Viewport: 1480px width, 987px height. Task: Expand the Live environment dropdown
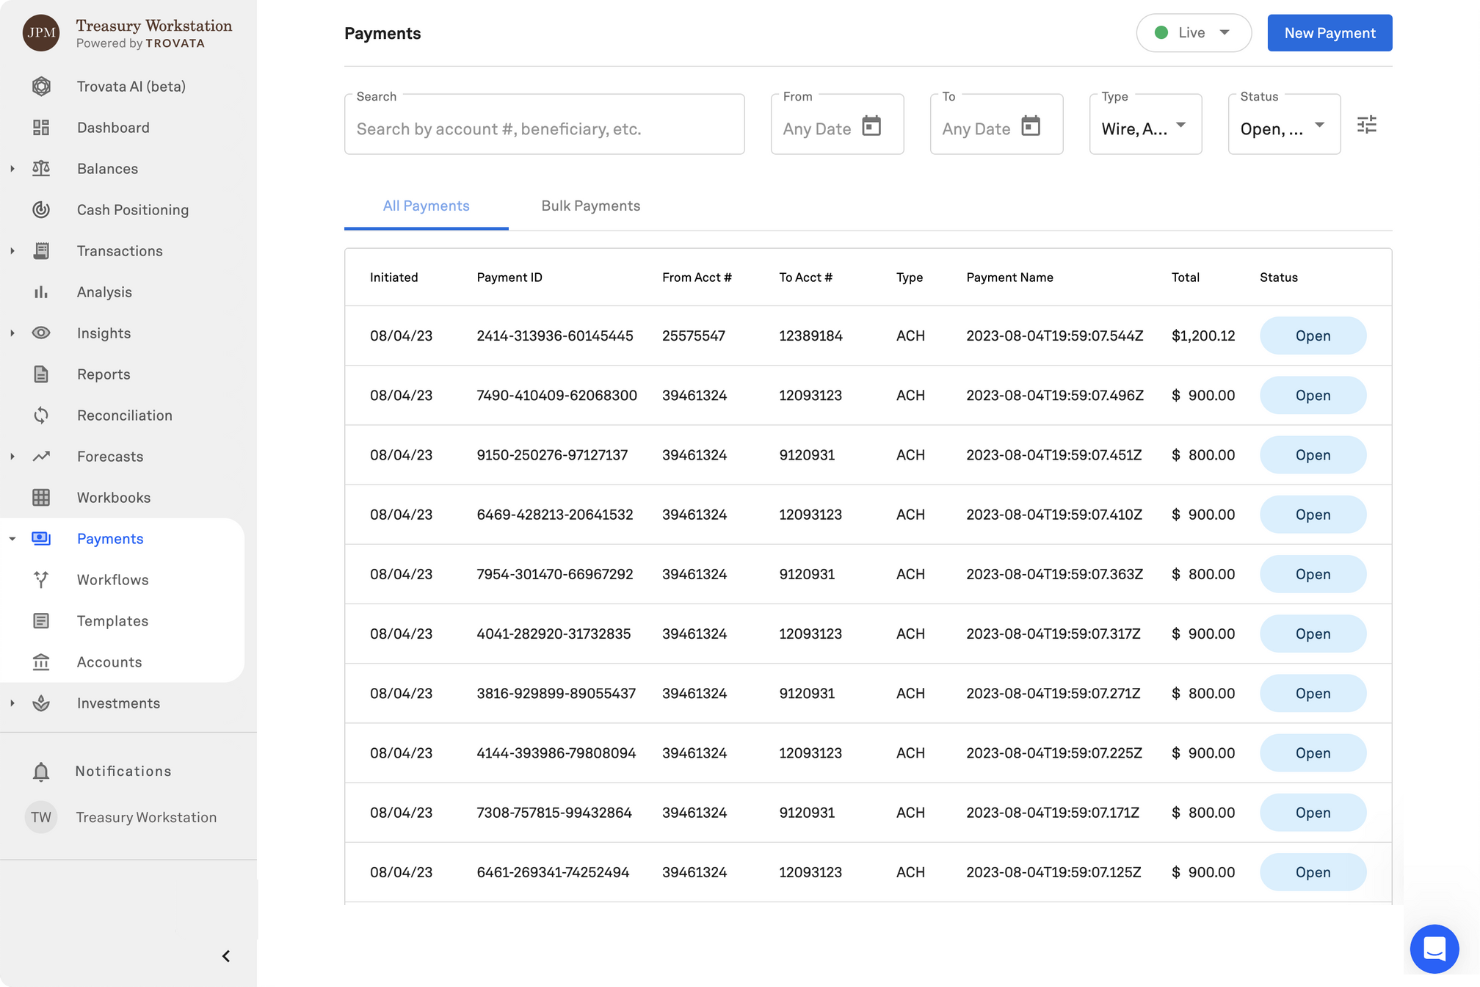click(1194, 32)
